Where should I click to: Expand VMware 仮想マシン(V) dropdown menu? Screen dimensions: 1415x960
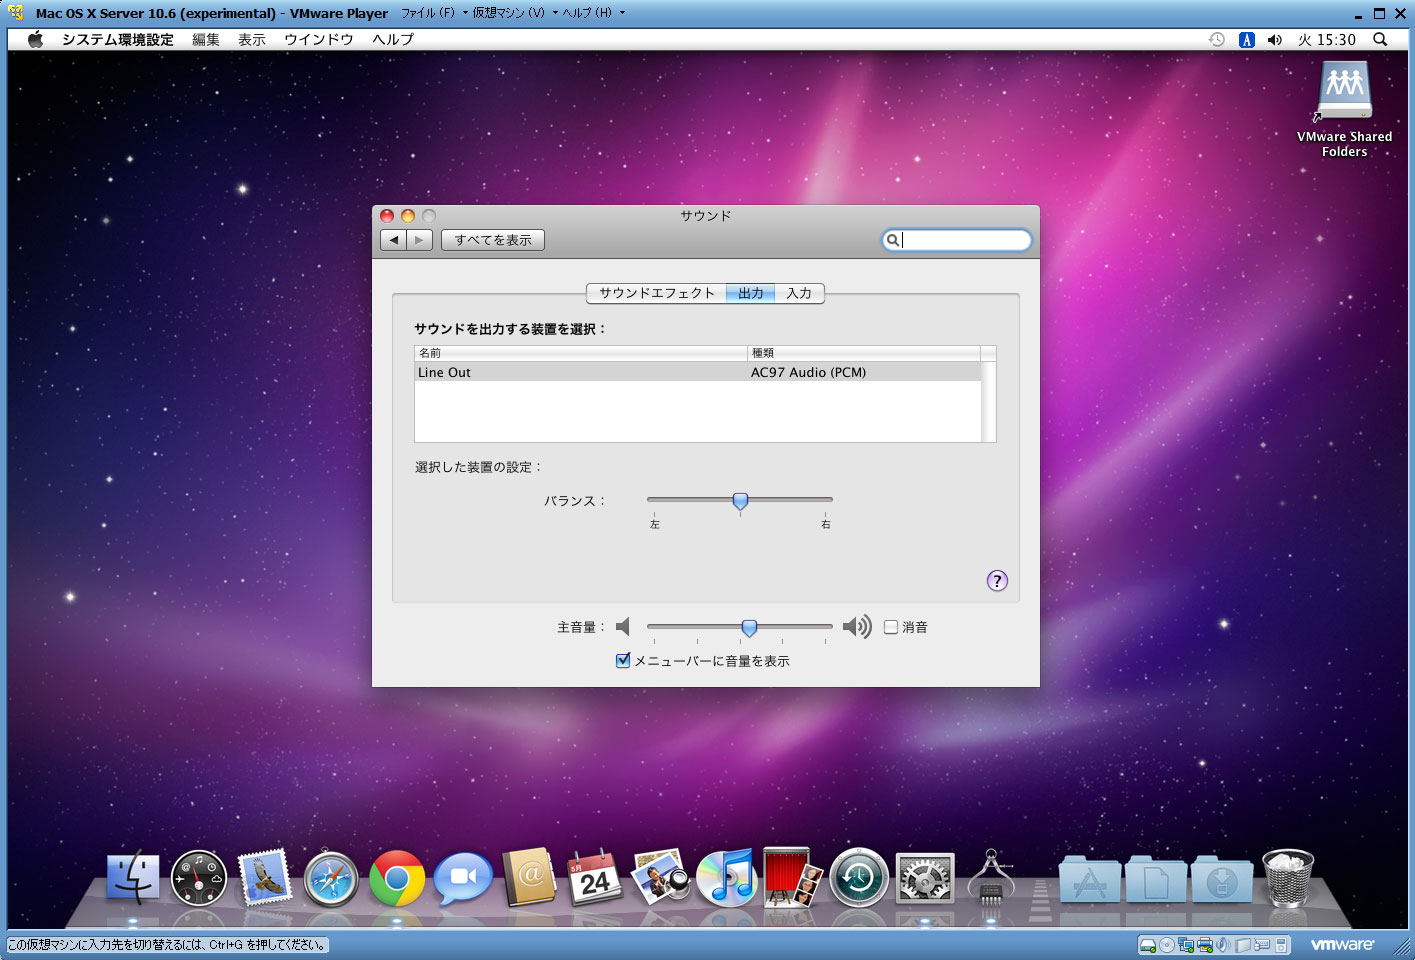click(509, 13)
